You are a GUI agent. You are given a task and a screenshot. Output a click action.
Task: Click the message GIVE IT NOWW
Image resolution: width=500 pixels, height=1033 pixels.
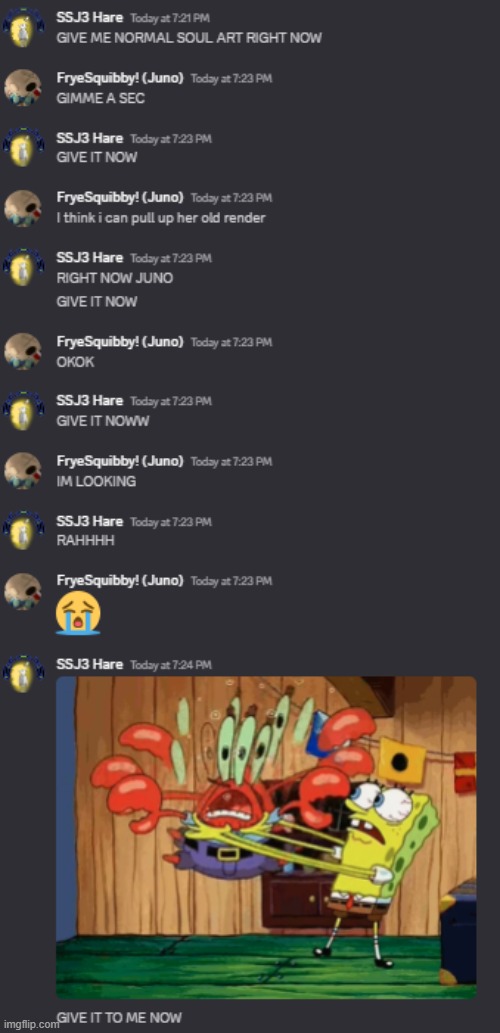[103, 421]
